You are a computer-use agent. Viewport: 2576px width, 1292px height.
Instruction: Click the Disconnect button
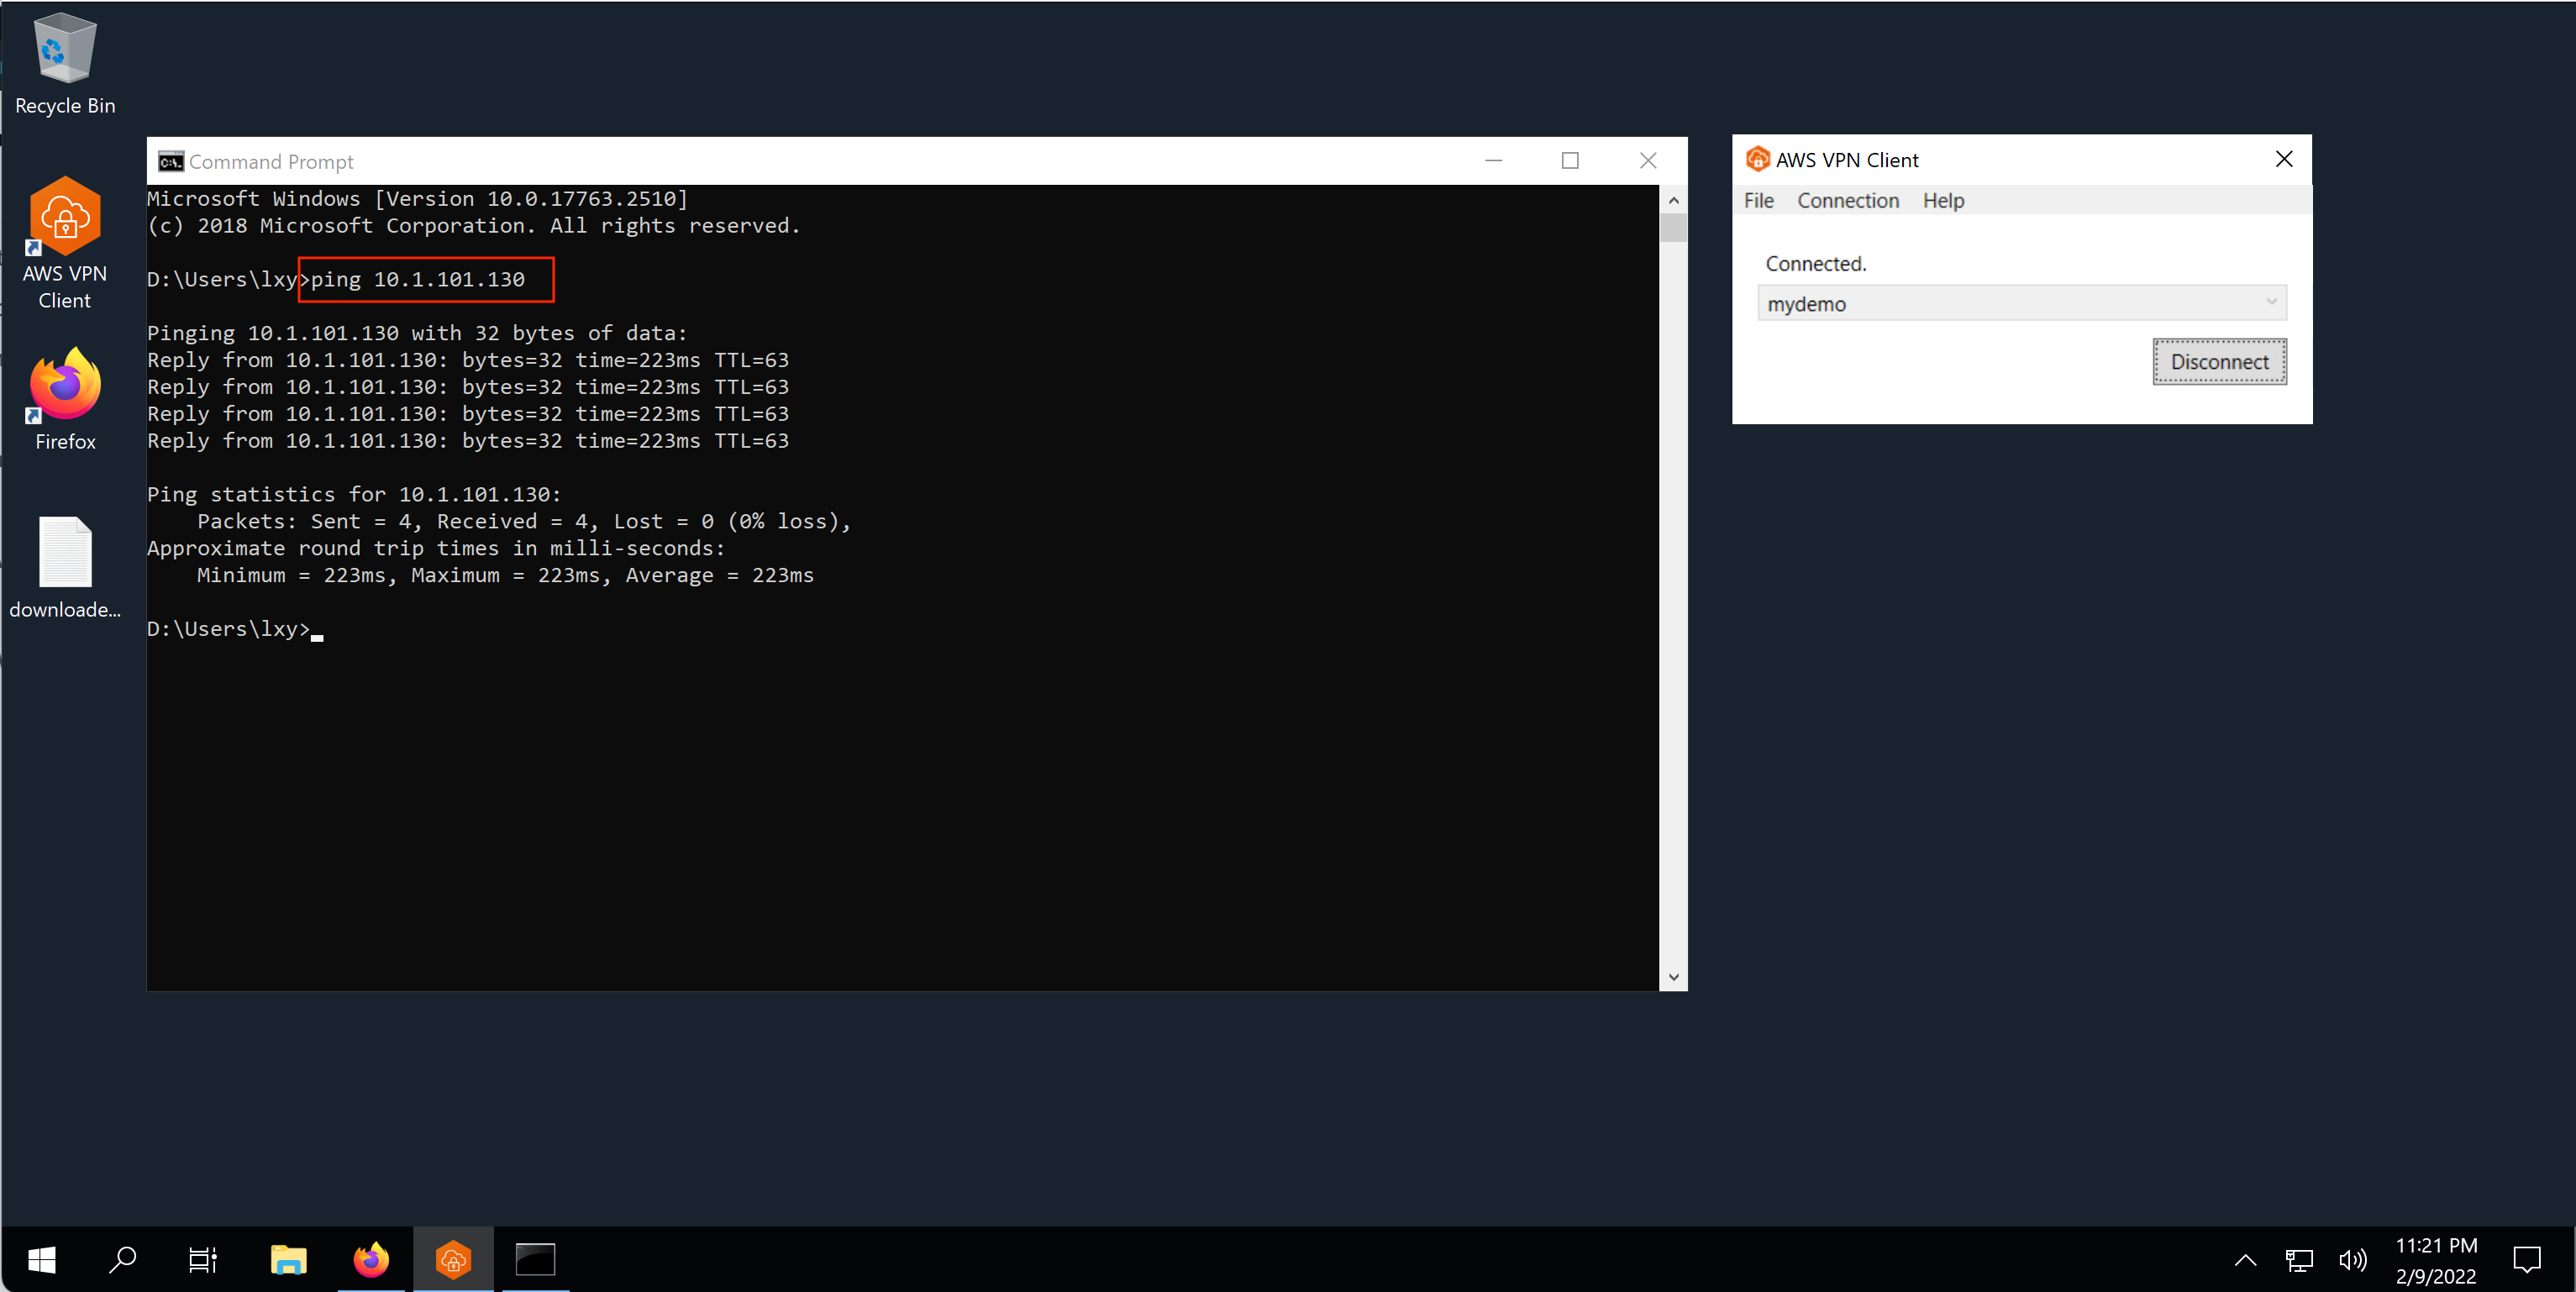2220,362
